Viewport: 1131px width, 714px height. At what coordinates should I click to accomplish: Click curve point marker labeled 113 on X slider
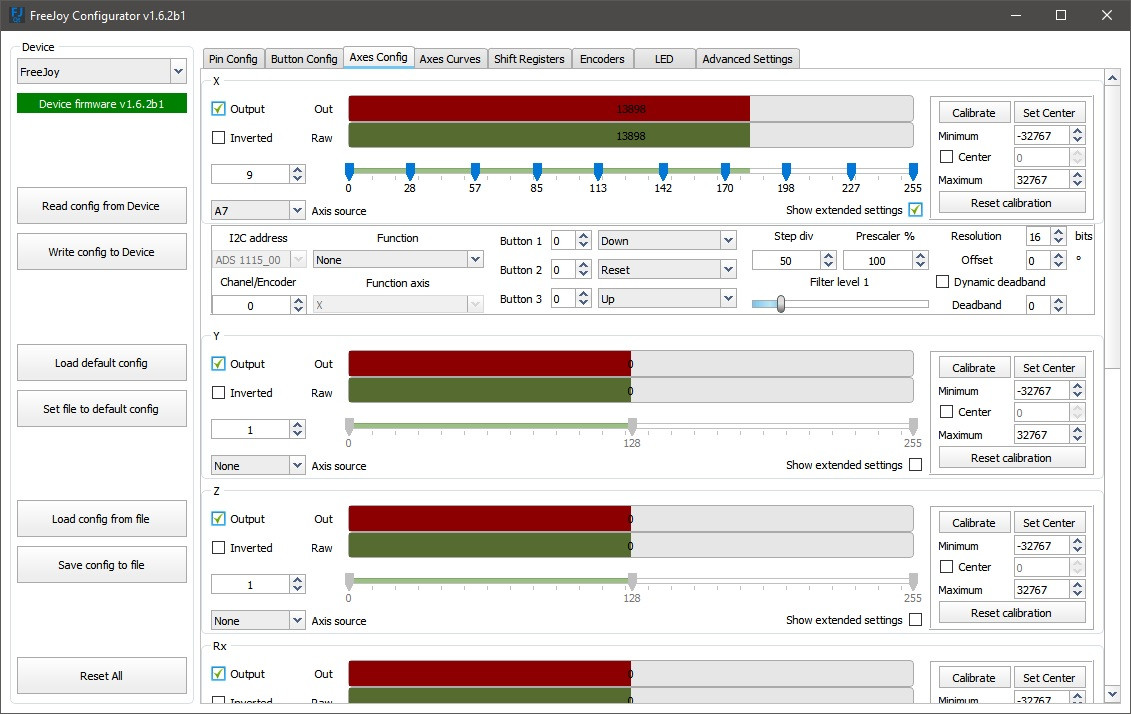(x=598, y=171)
